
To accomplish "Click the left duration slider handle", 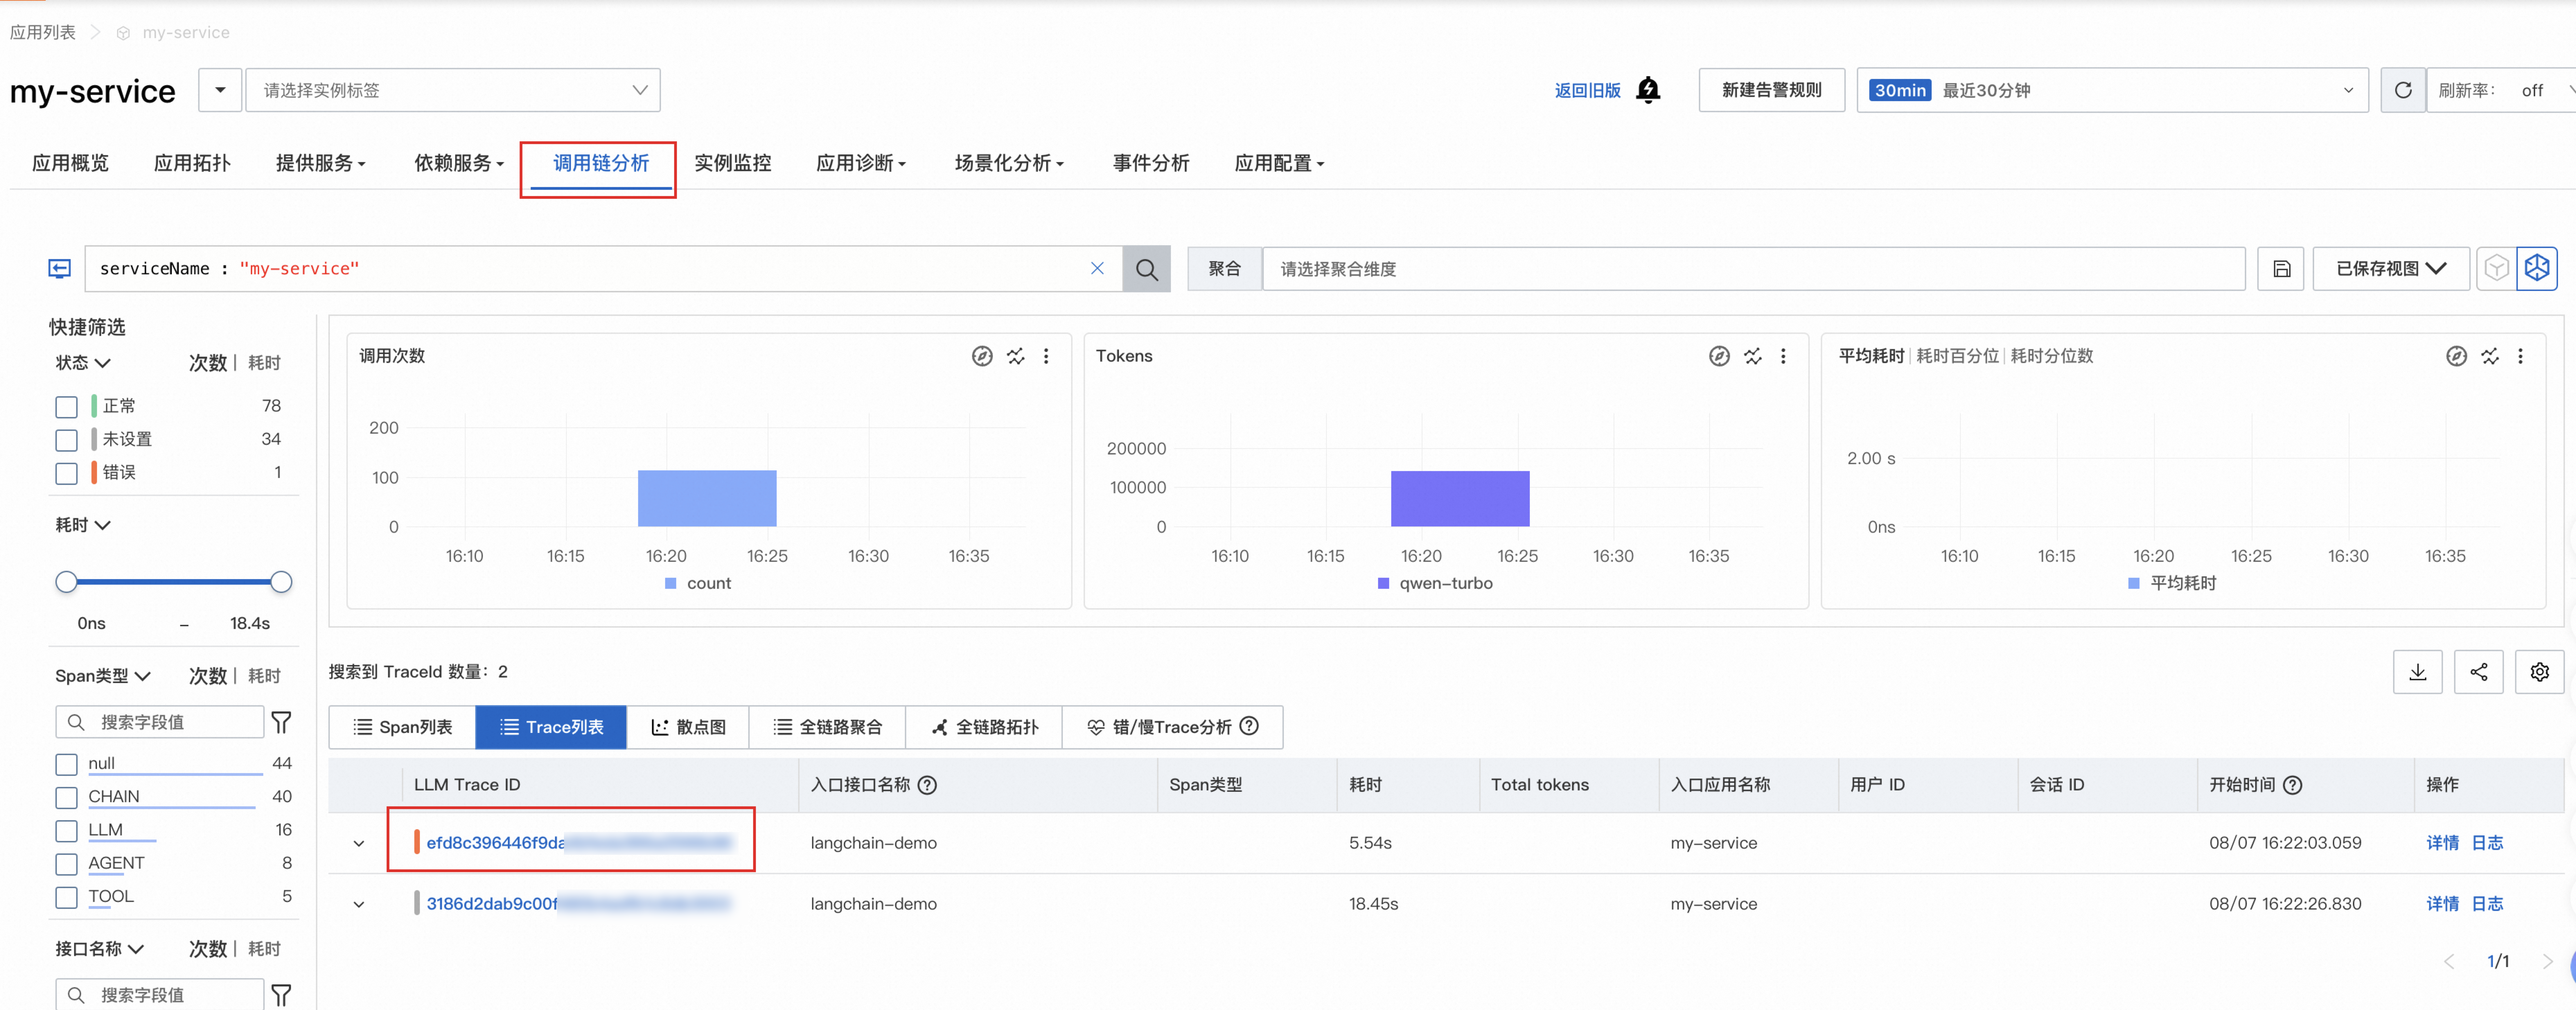I will (x=66, y=582).
